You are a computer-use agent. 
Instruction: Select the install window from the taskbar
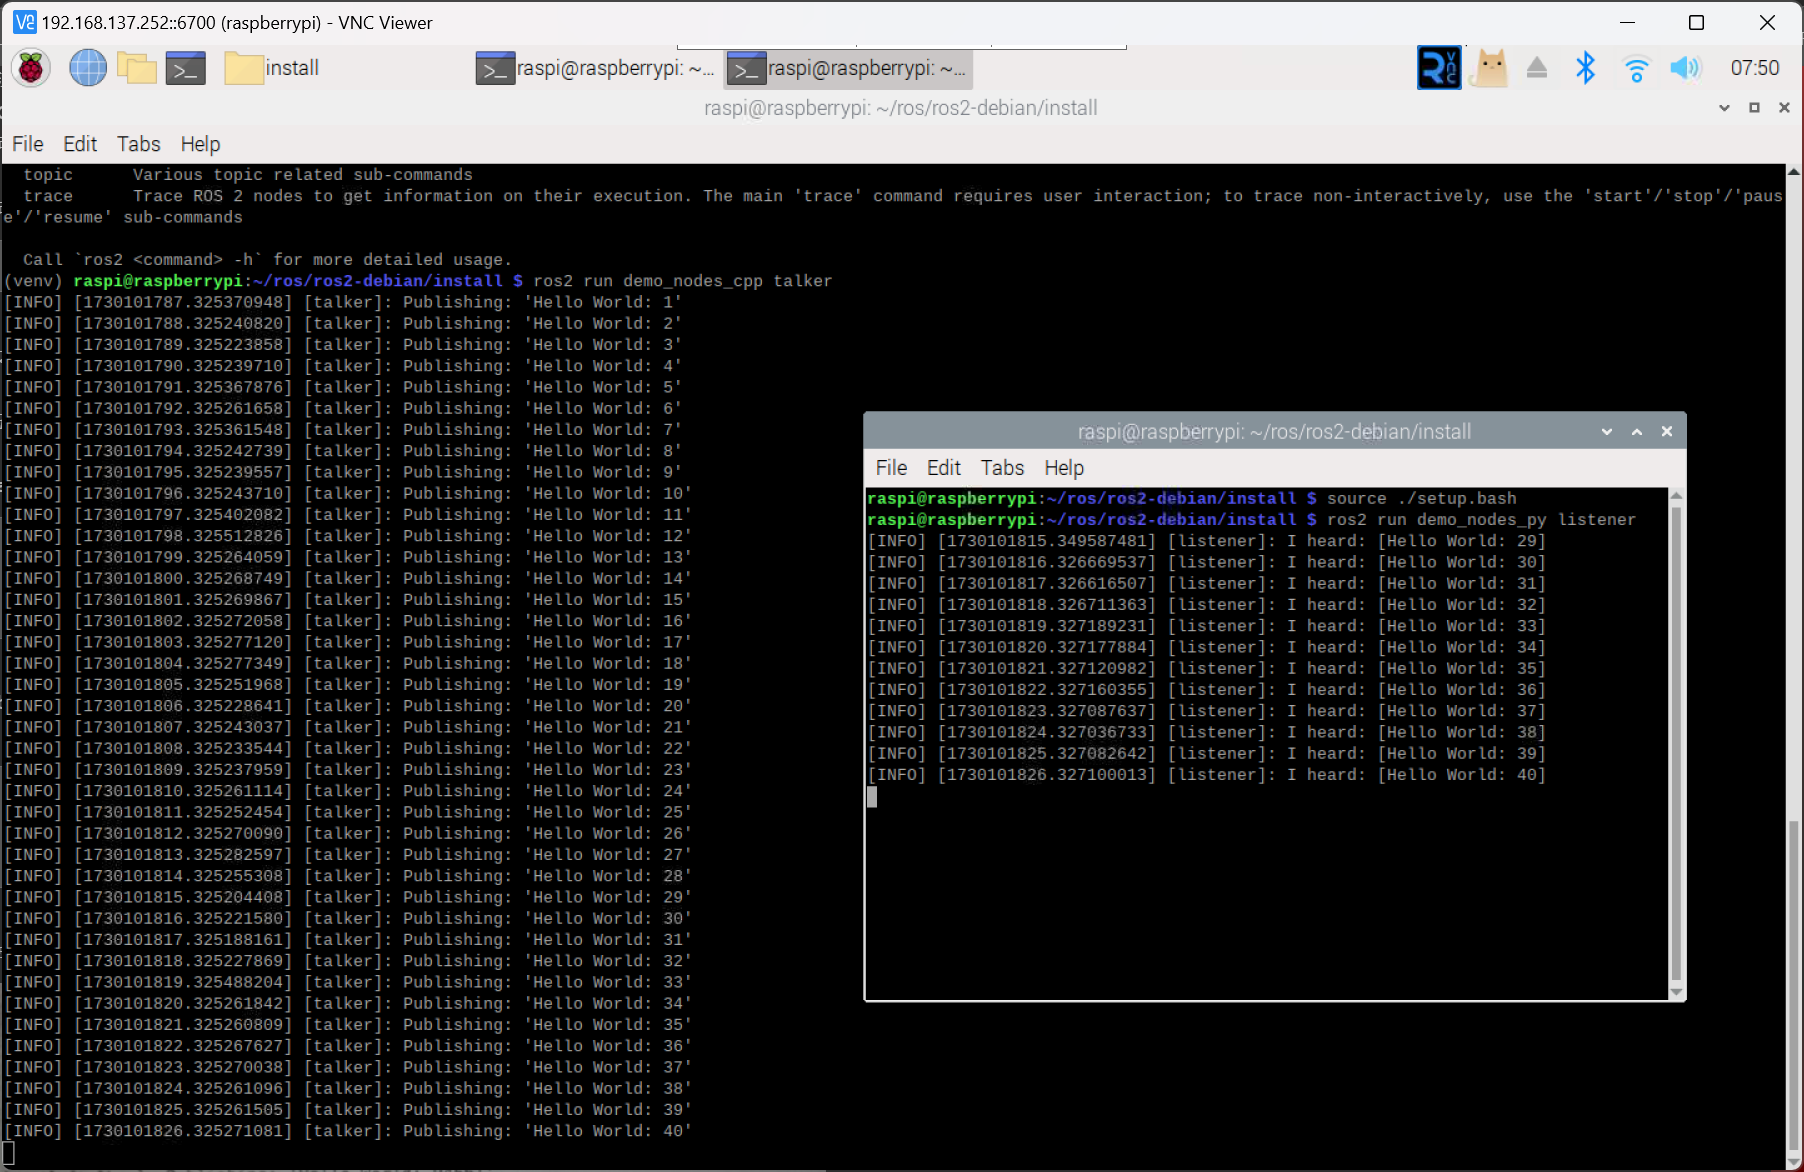[270, 67]
